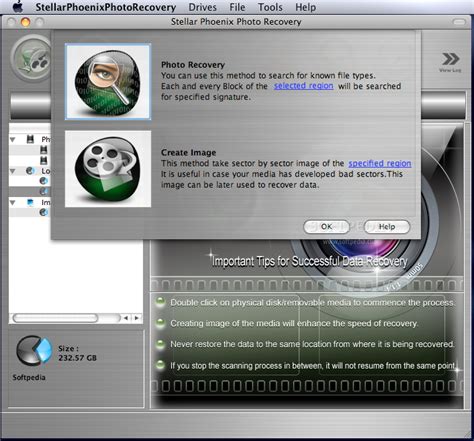Click the toolbar toggle pill in title bar
The image size is (474, 441).
(x=459, y=22)
